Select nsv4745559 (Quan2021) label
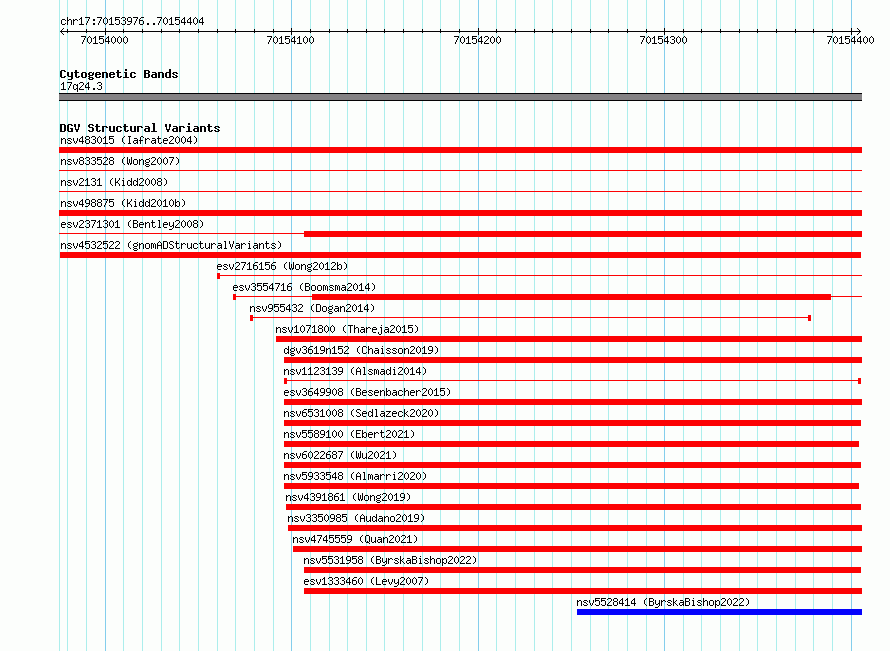Screen dimensions: 890x651 coord(355,539)
